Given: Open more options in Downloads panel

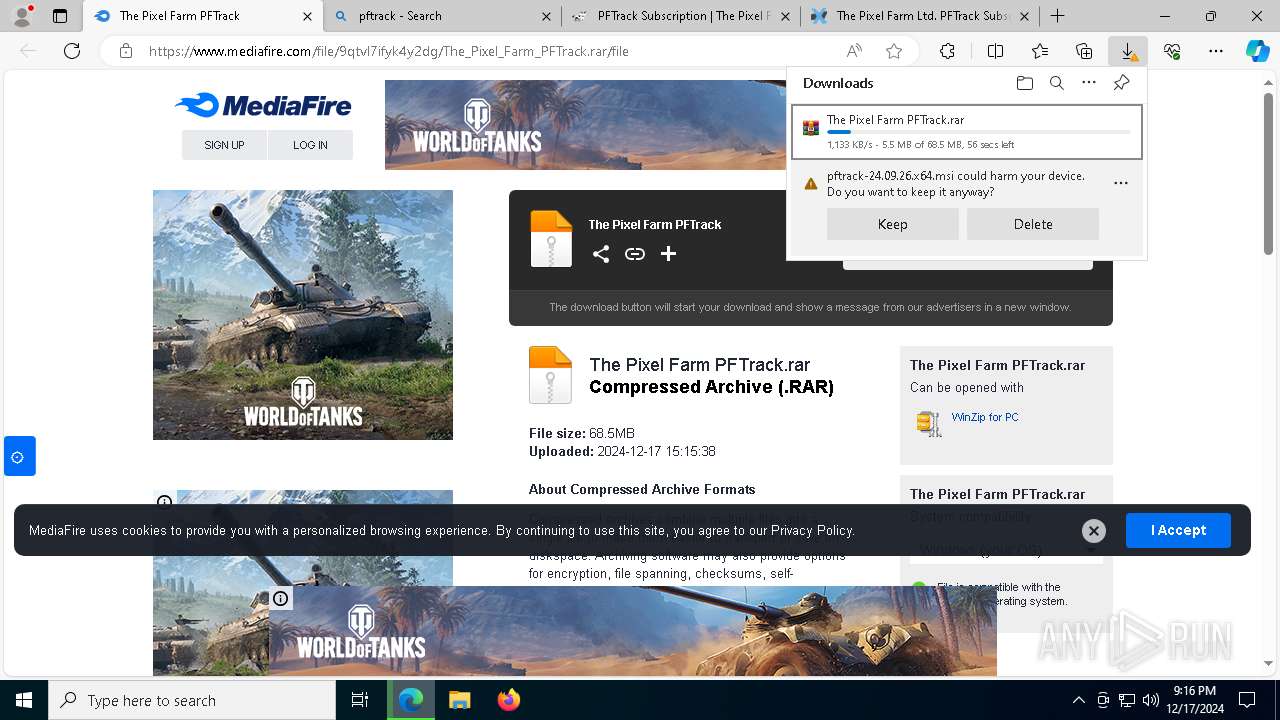Looking at the screenshot, I should [1089, 83].
